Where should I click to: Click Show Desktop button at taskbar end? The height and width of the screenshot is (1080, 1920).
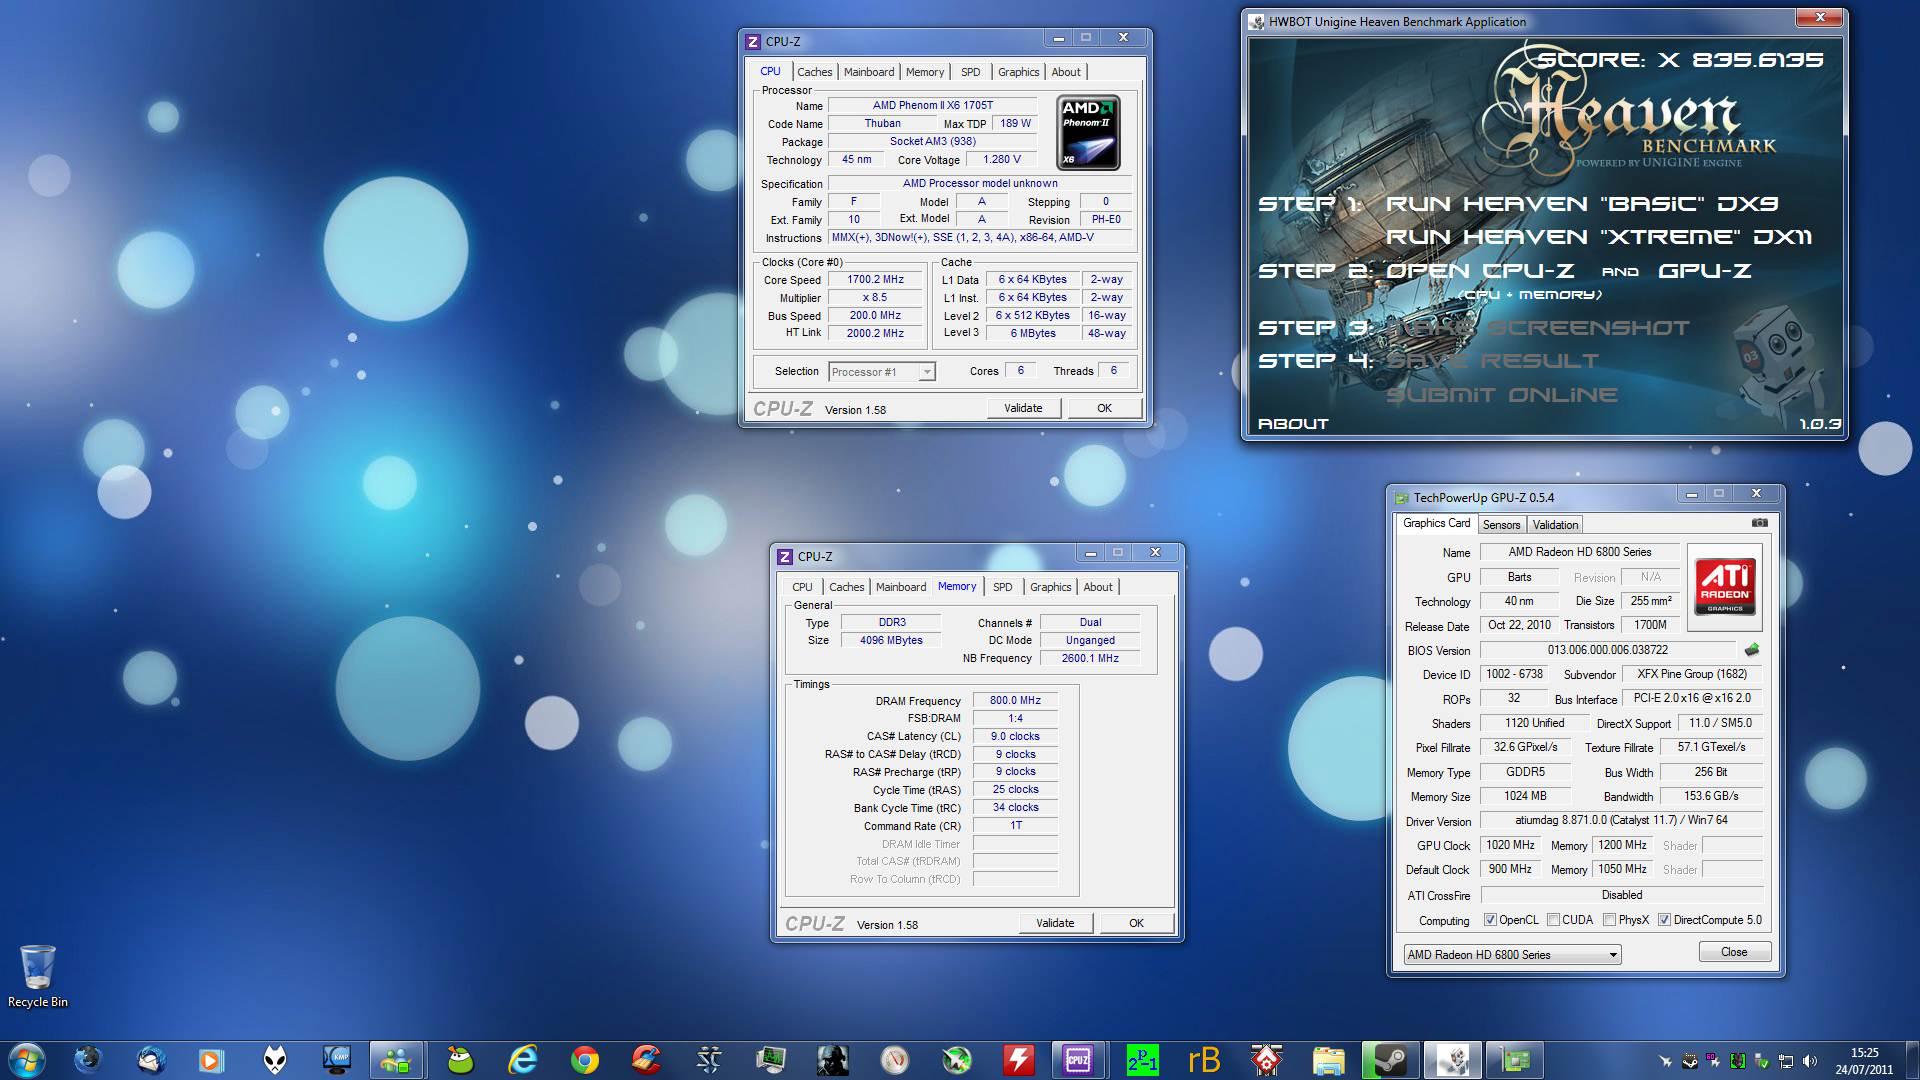[1912, 1060]
